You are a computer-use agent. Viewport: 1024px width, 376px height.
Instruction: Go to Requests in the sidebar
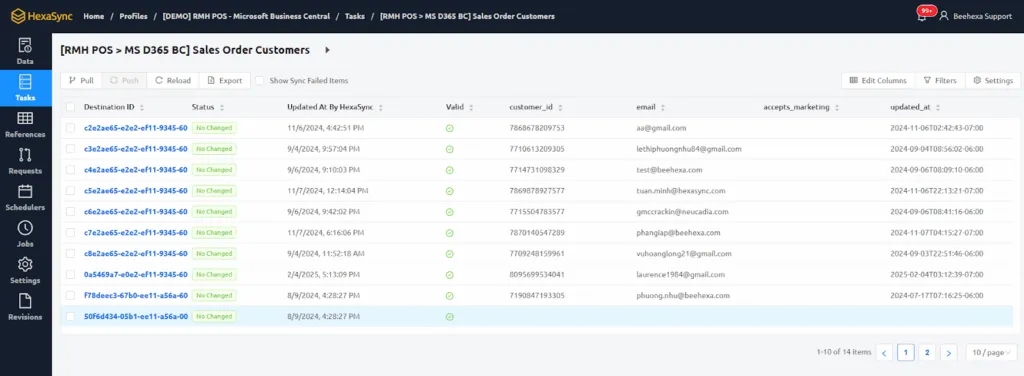(x=25, y=161)
